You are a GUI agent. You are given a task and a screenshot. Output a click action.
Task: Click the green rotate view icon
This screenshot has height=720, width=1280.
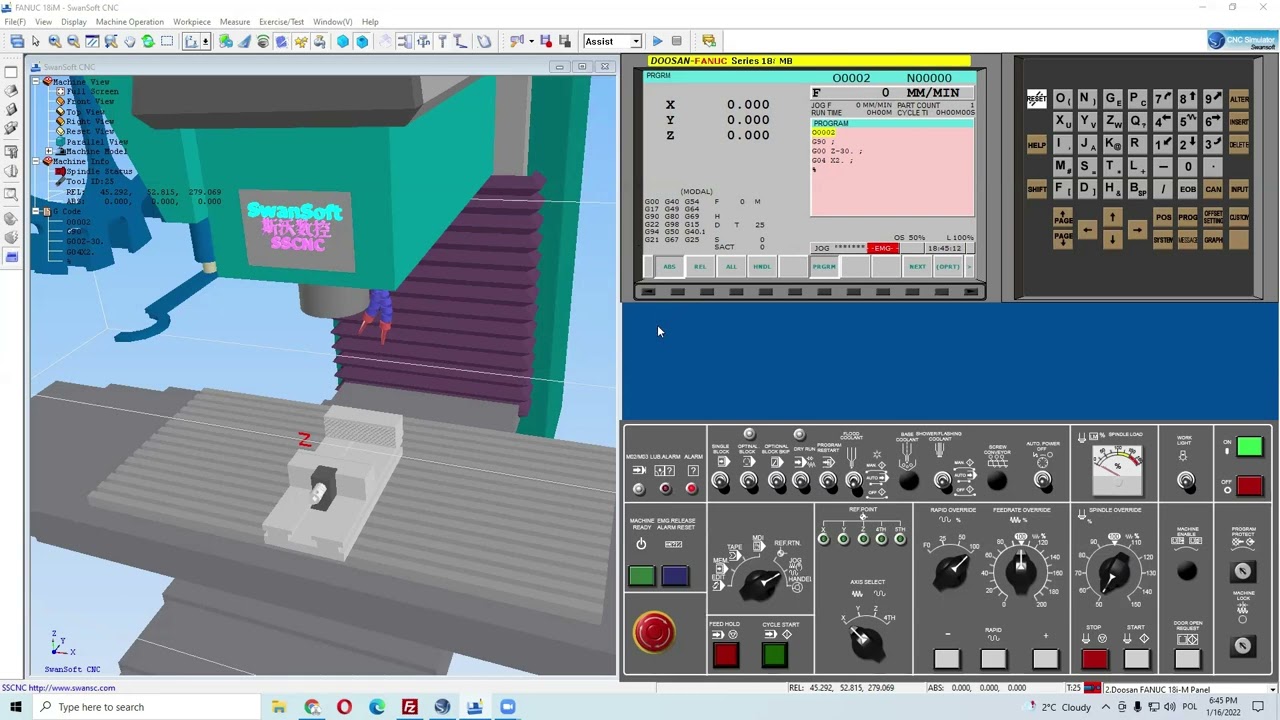(x=148, y=41)
